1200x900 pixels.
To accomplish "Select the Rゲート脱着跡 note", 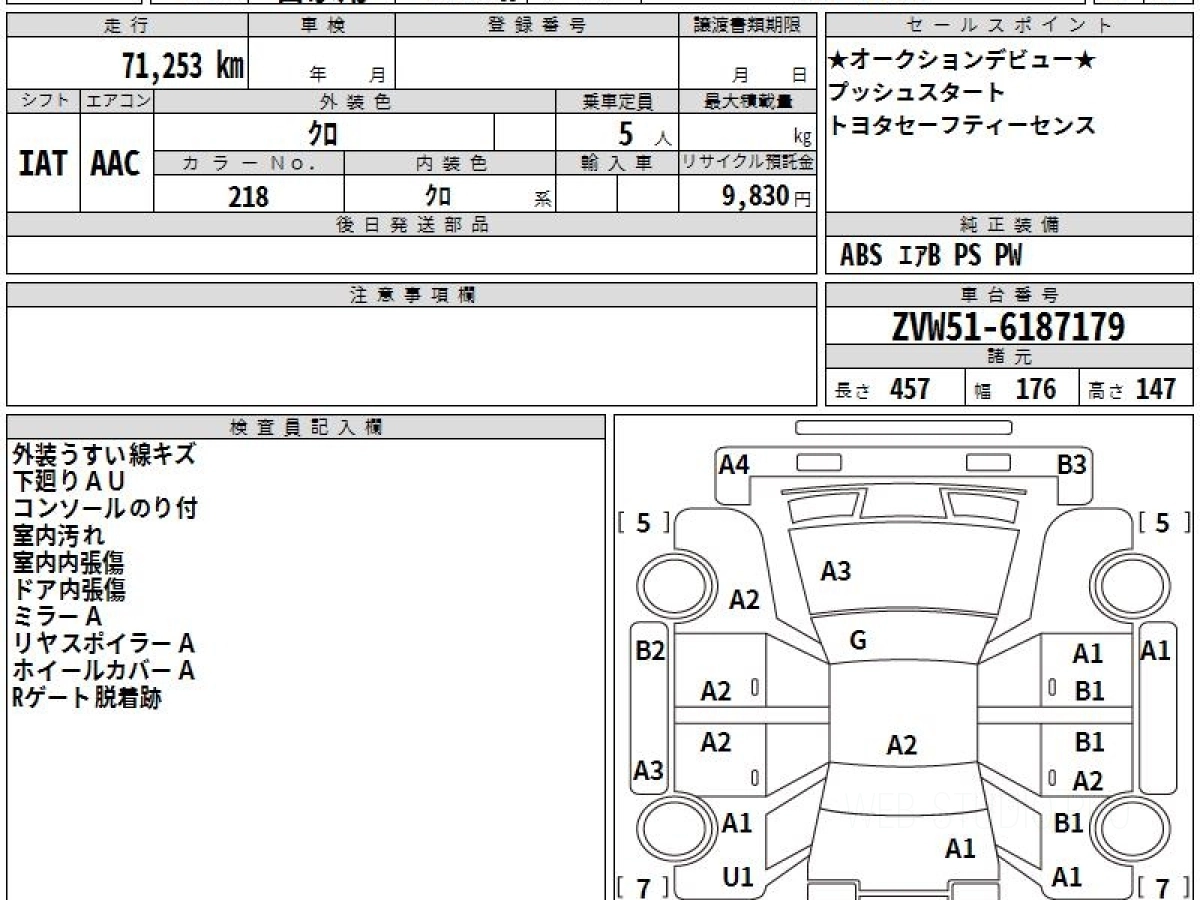I will [87, 697].
